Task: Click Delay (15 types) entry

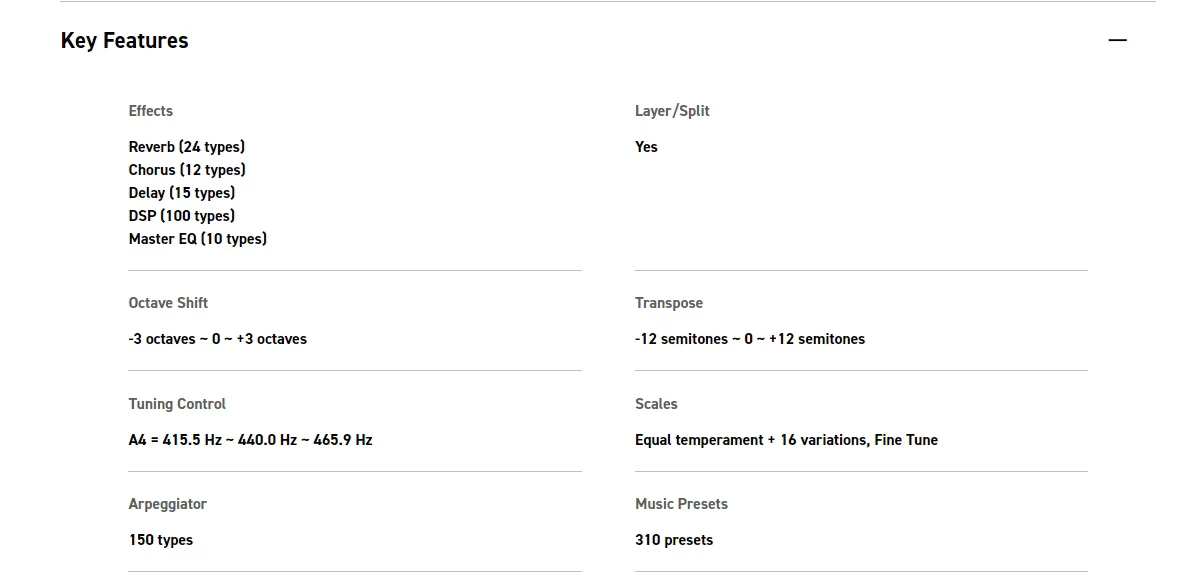Action: pos(182,193)
